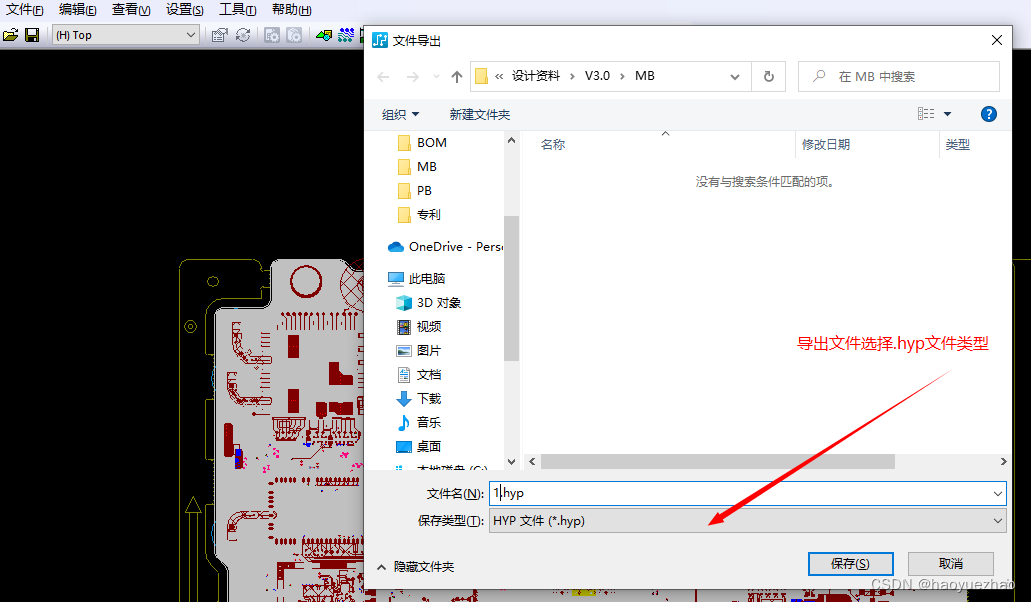Image resolution: width=1031 pixels, height=602 pixels.
Task: Select OneDrive - Personal in navigation pane
Action: click(x=446, y=247)
